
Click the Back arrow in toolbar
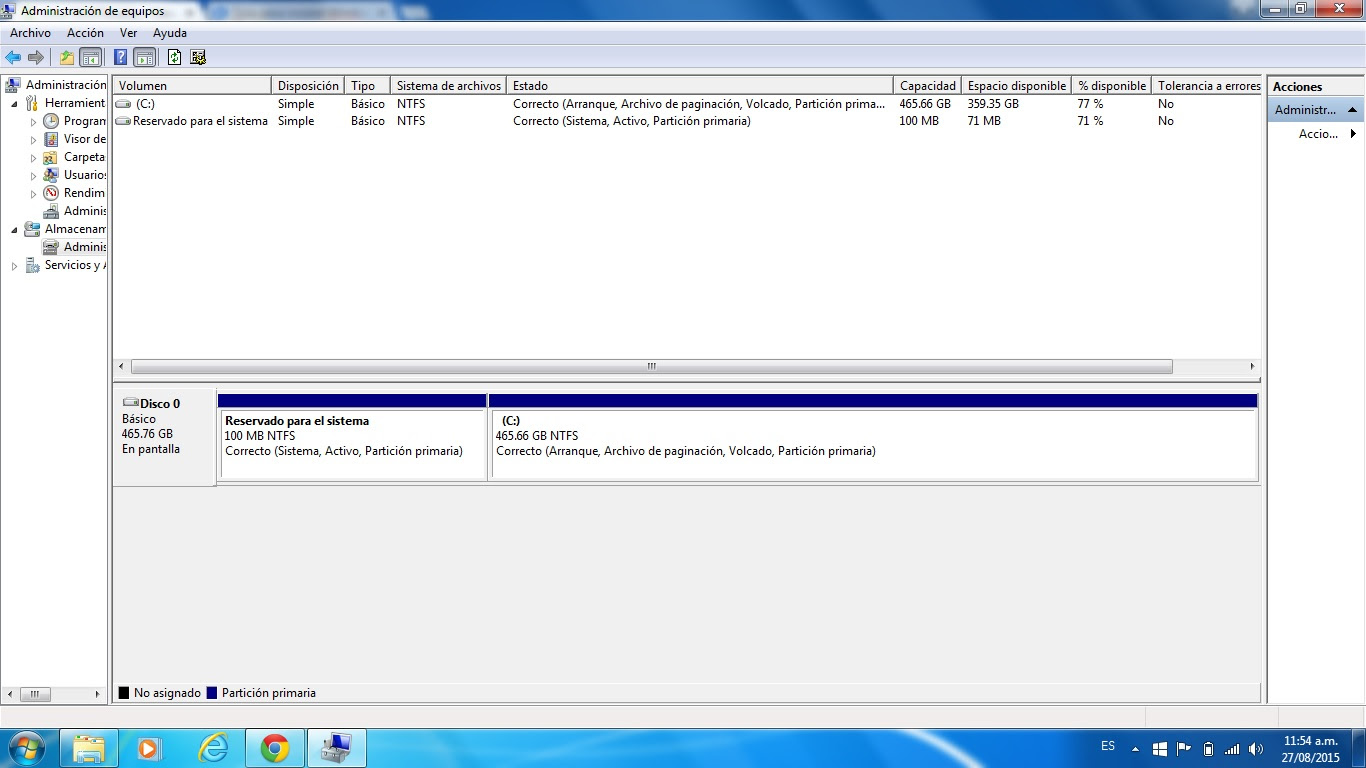13,57
